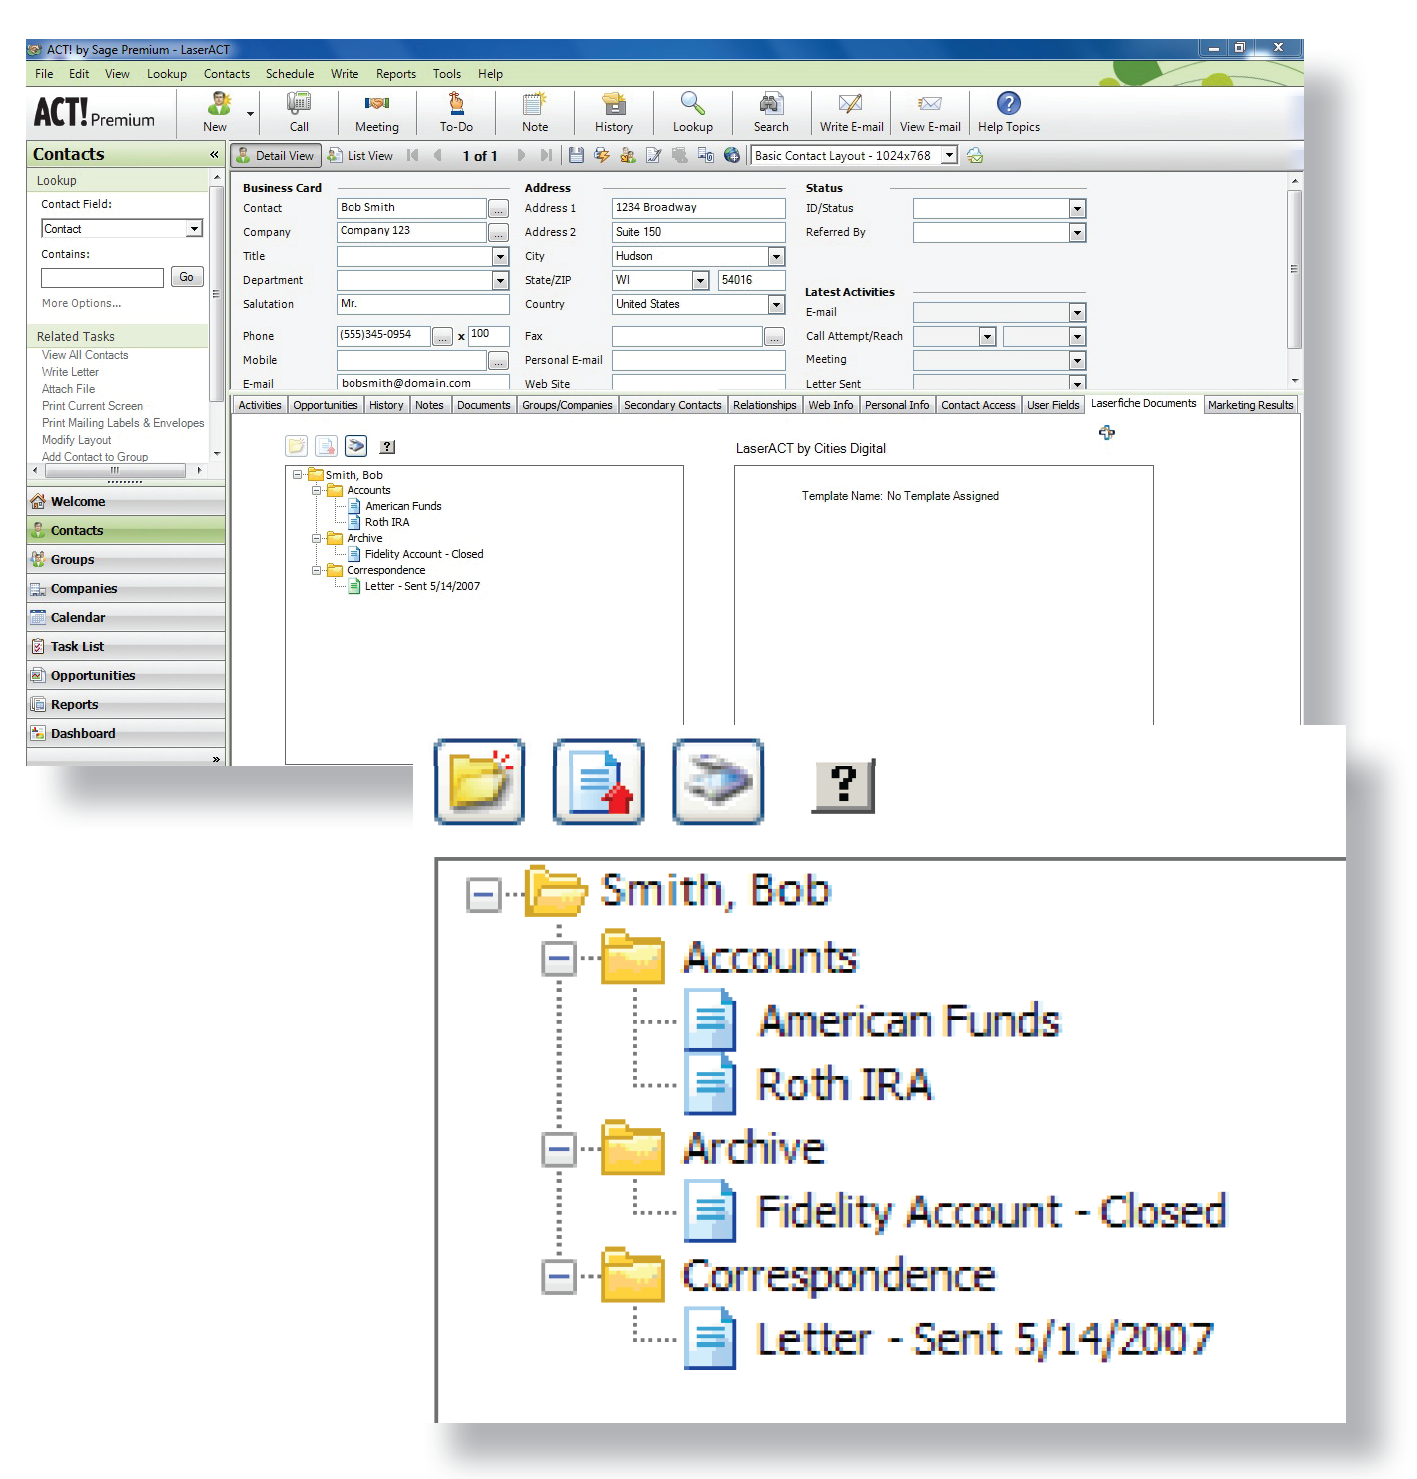
Task: Open Search binoculars icon
Action: pyautogui.click(x=770, y=104)
